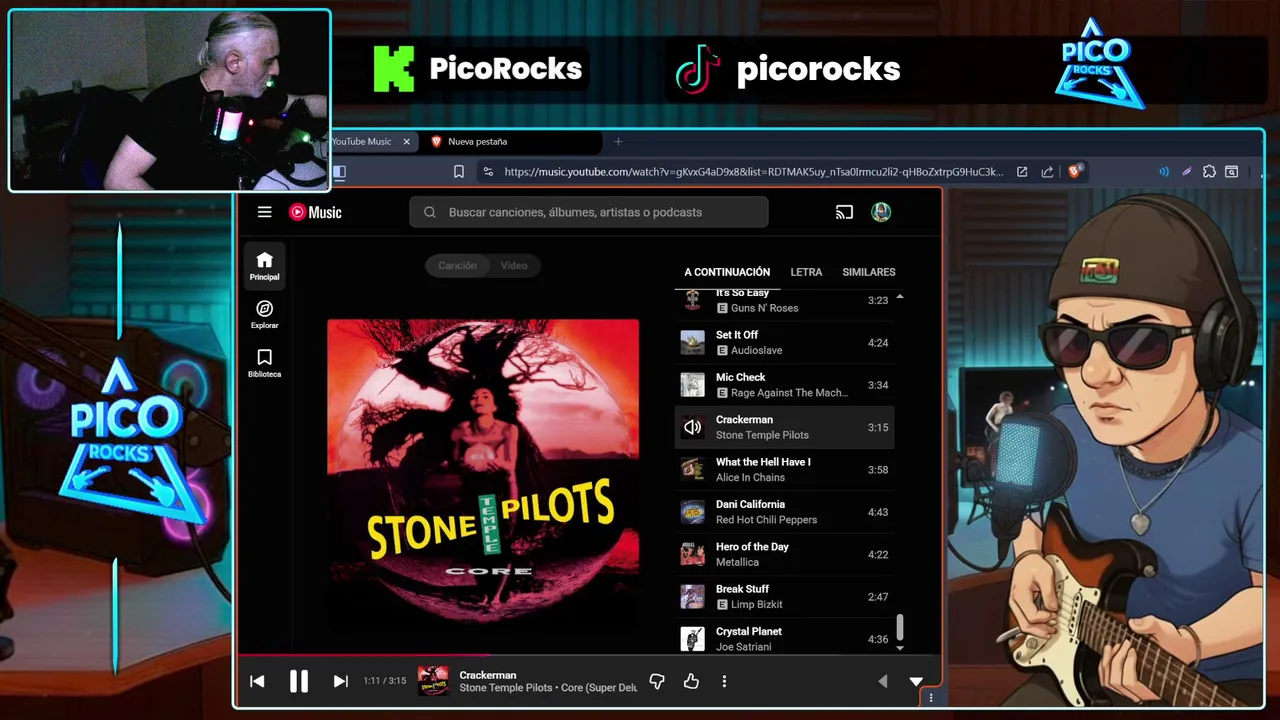The height and width of the screenshot is (720, 1280).
Task: Click the Set It Off thumbnail
Action: click(x=692, y=342)
